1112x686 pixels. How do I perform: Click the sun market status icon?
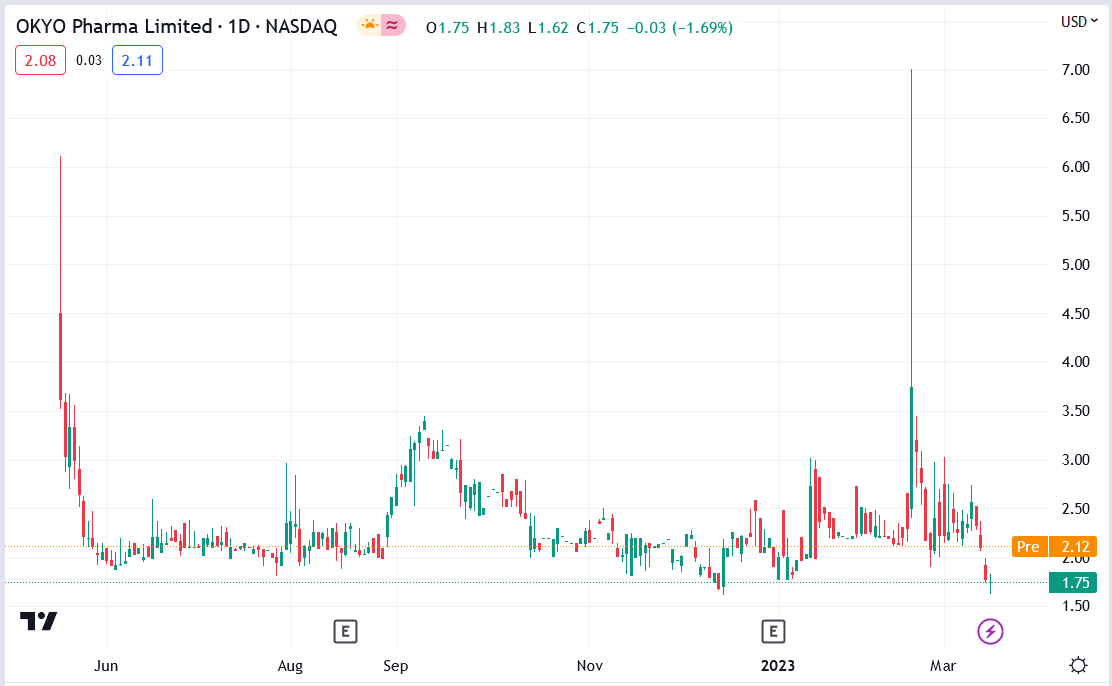pyautogui.click(x=369, y=26)
